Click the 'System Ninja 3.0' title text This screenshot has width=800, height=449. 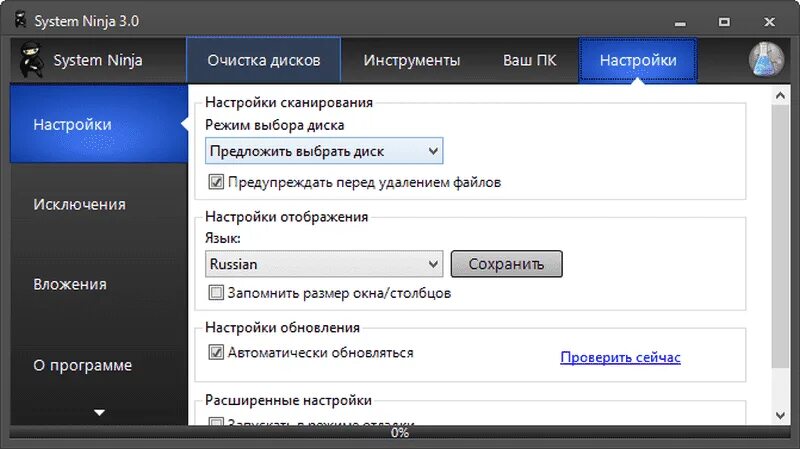[87, 21]
